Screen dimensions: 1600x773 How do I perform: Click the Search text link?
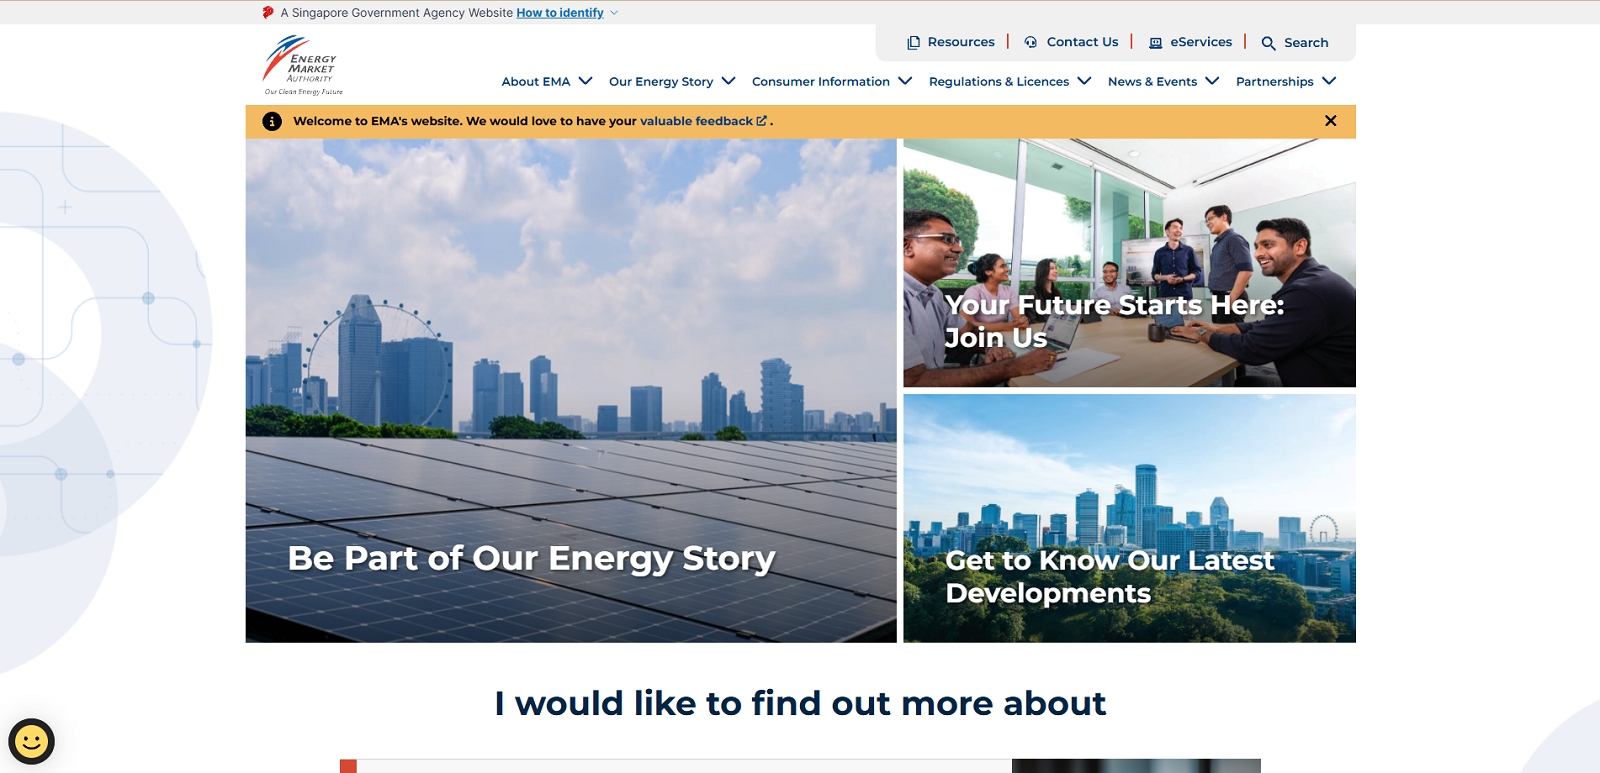[1306, 43]
